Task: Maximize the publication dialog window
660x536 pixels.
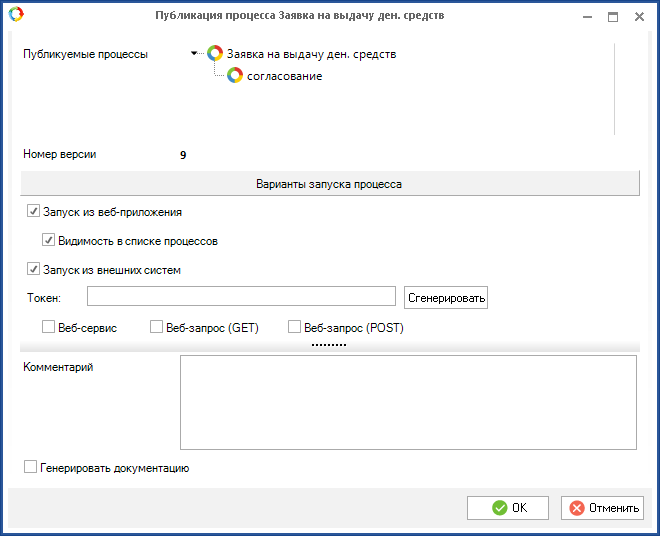Action: [x=613, y=17]
